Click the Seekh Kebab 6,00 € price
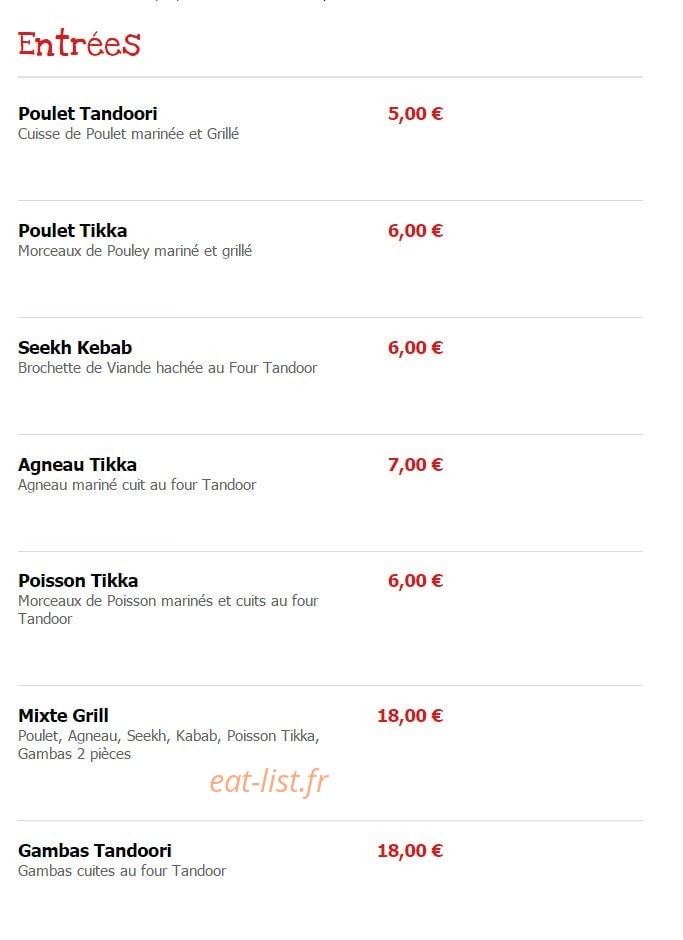The image size is (683, 940). pos(415,347)
